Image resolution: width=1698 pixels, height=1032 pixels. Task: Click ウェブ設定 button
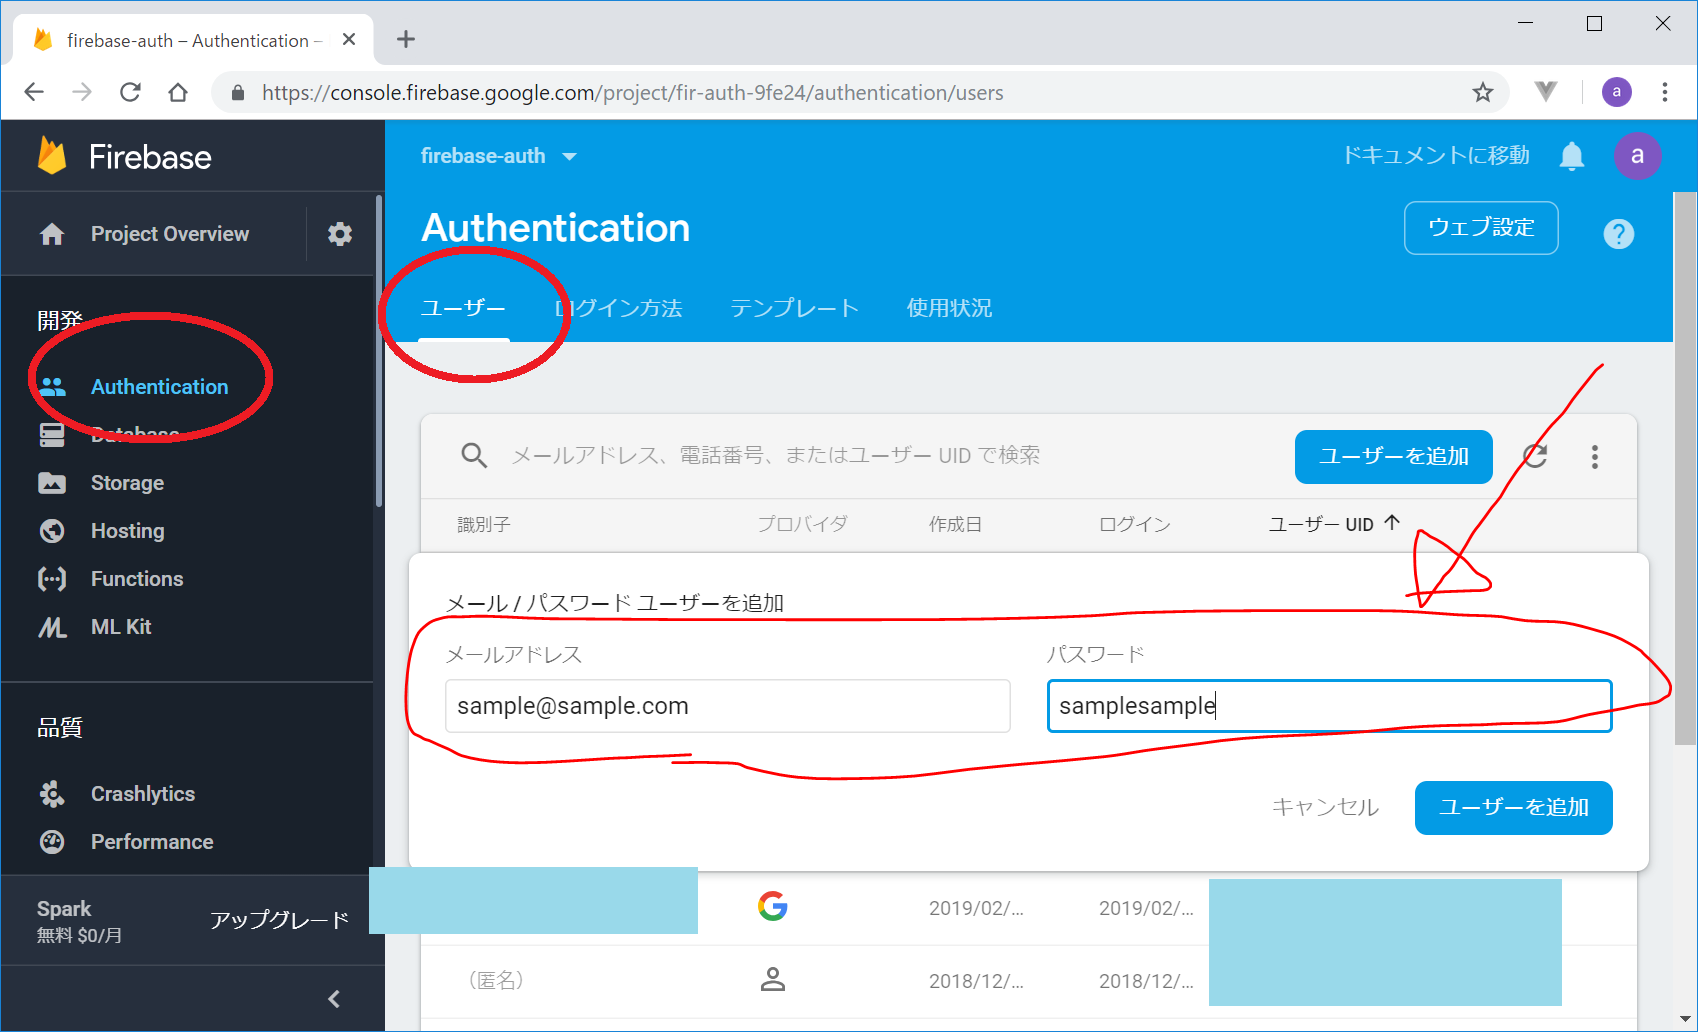(x=1481, y=228)
